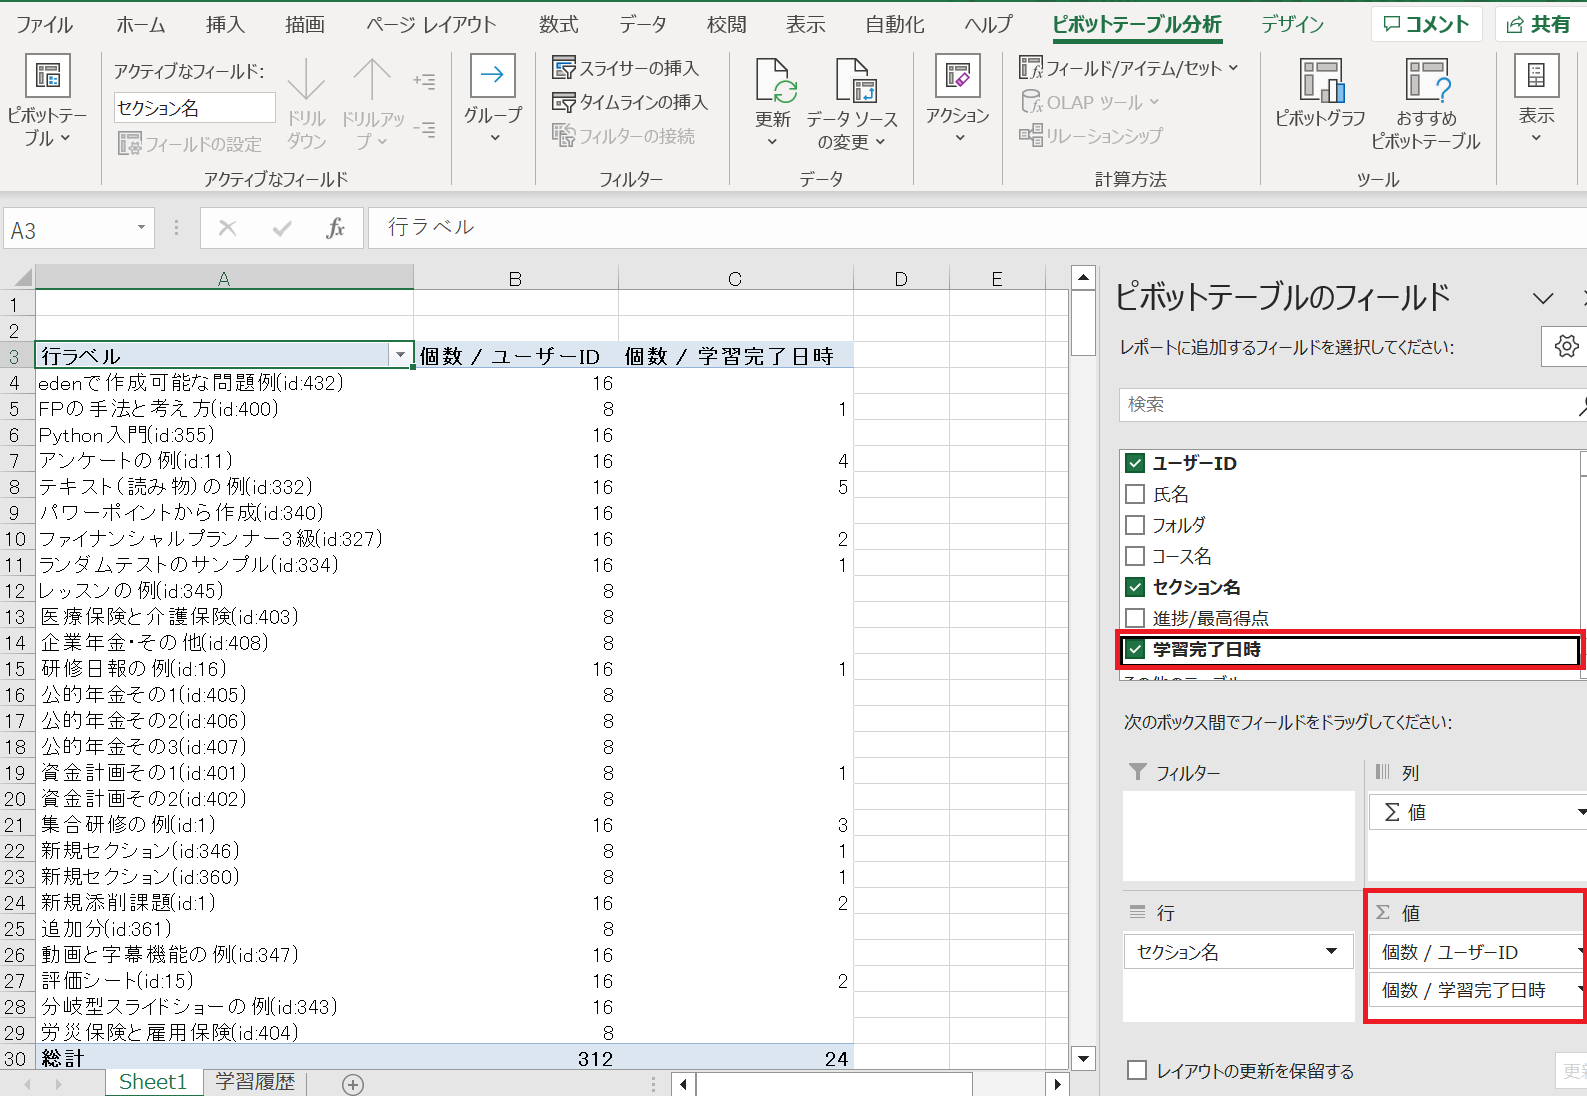
Task: Open おすすめピボットテーブル
Action: coord(1426,103)
